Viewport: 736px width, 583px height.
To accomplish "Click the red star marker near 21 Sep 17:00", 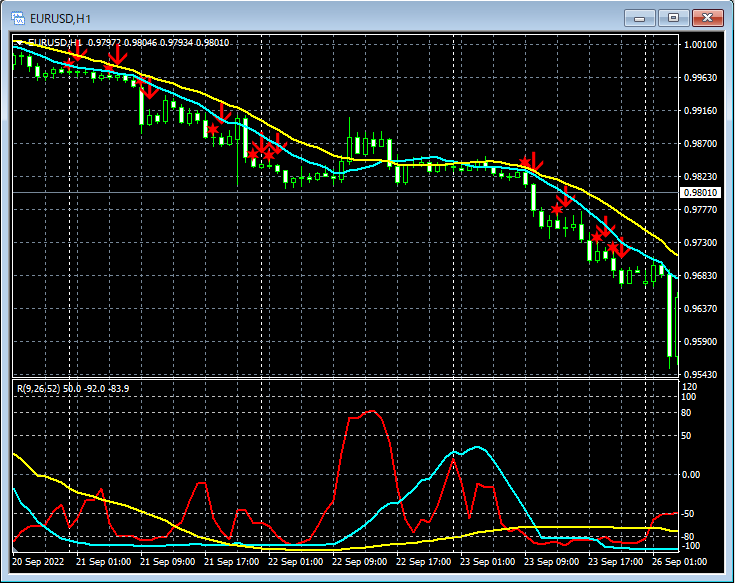I will [x=212, y=128].
